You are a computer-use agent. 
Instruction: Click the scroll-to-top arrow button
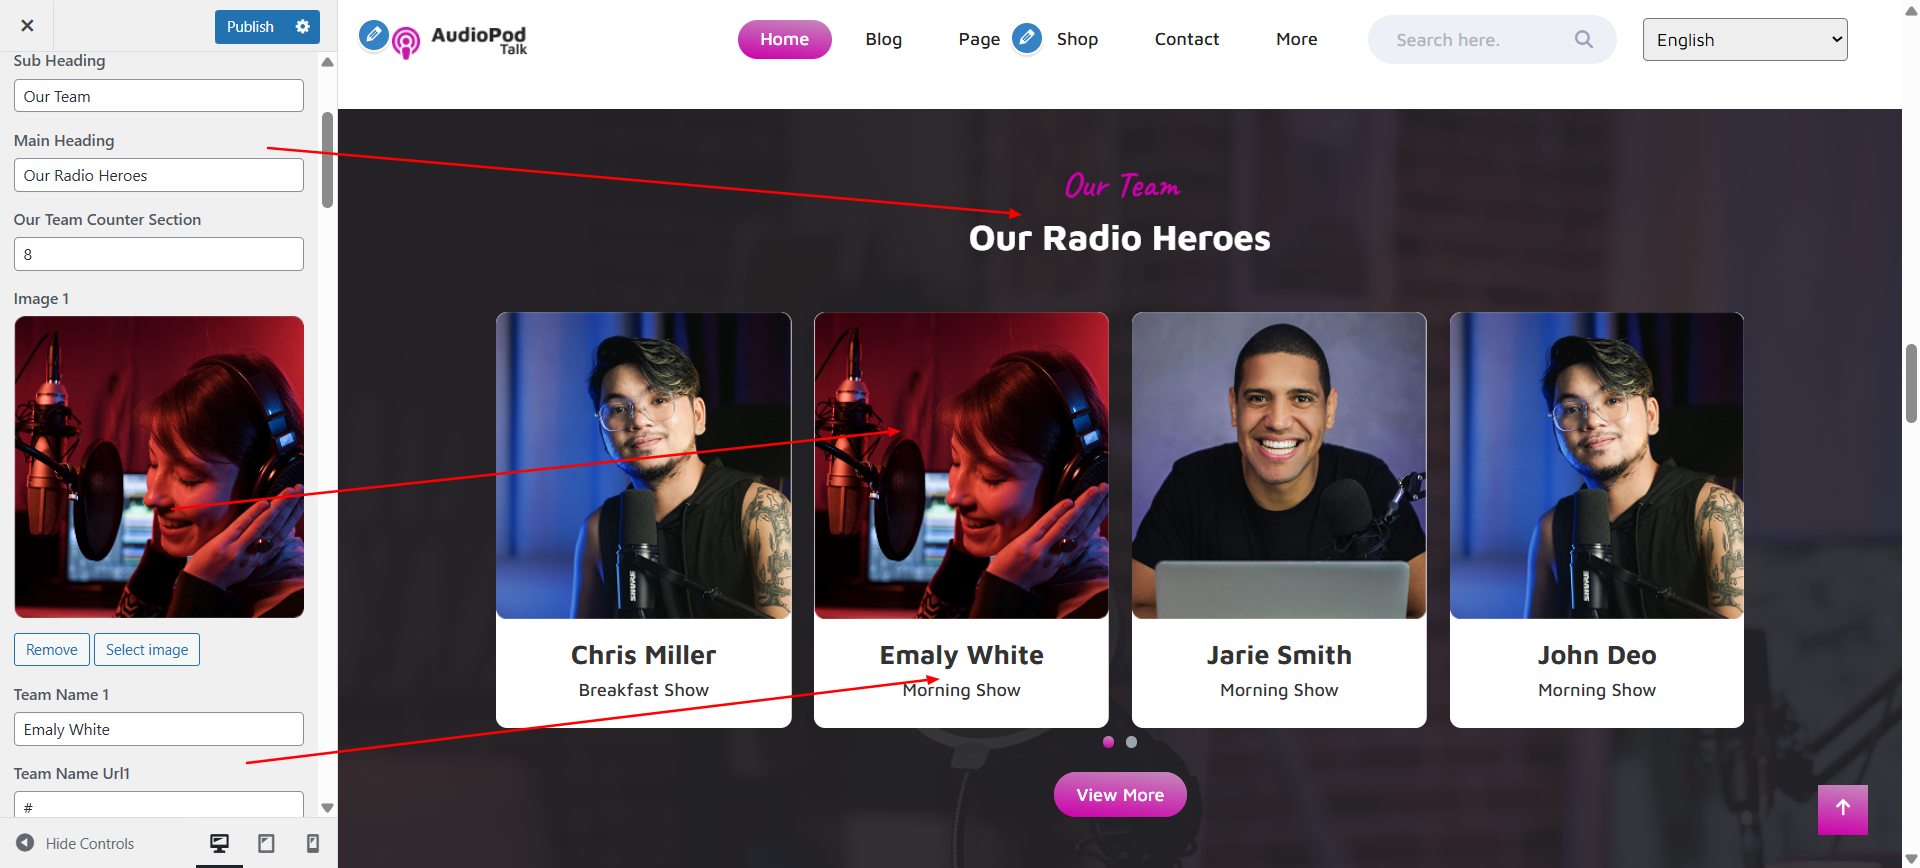tap(1842, 809)
